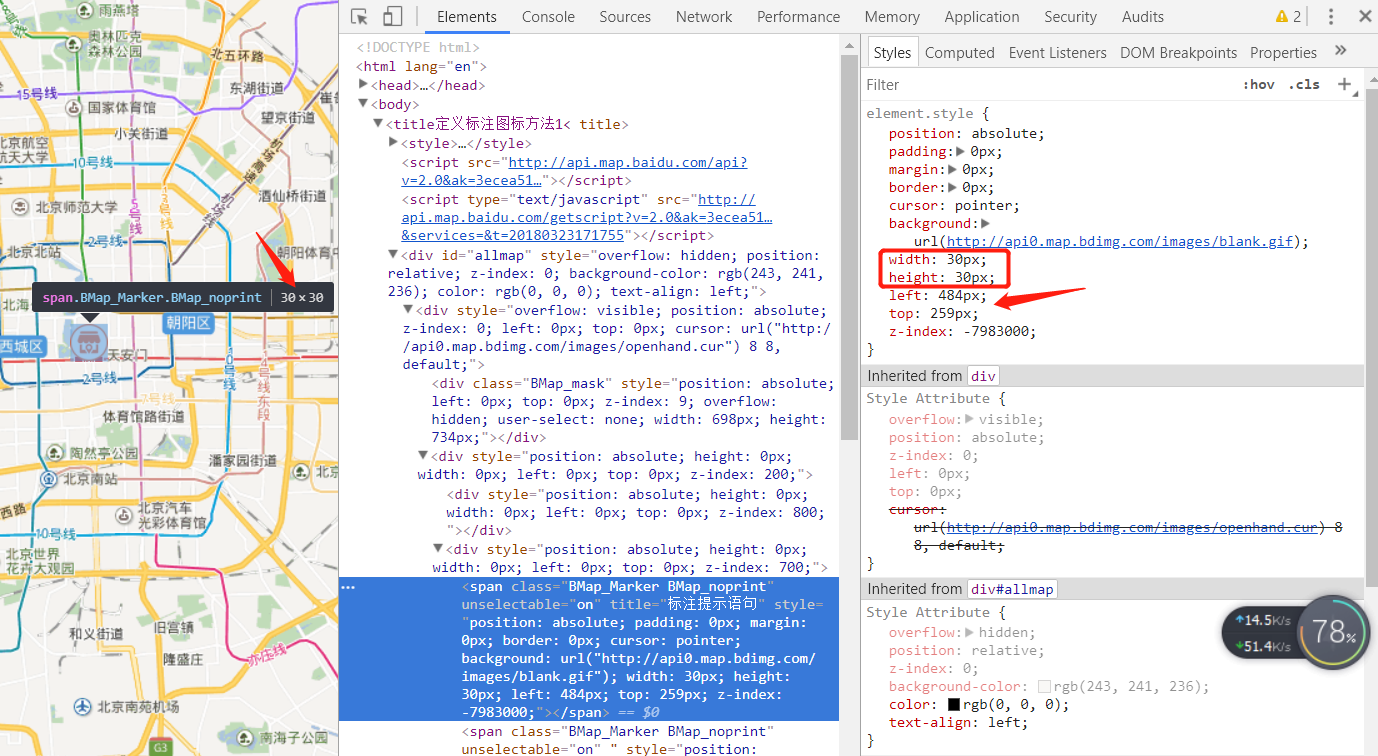Click the cursor: pointer declaration
This screenshot has height=756, width=1378.
pyautogui.click(x=955, y=205)
